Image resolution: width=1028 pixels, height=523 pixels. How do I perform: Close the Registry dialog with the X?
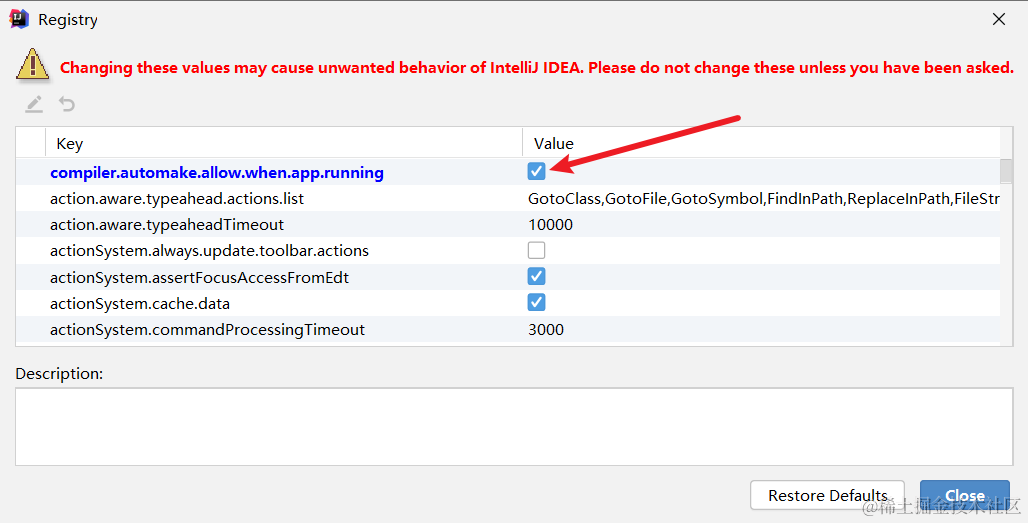click(998, 19)
